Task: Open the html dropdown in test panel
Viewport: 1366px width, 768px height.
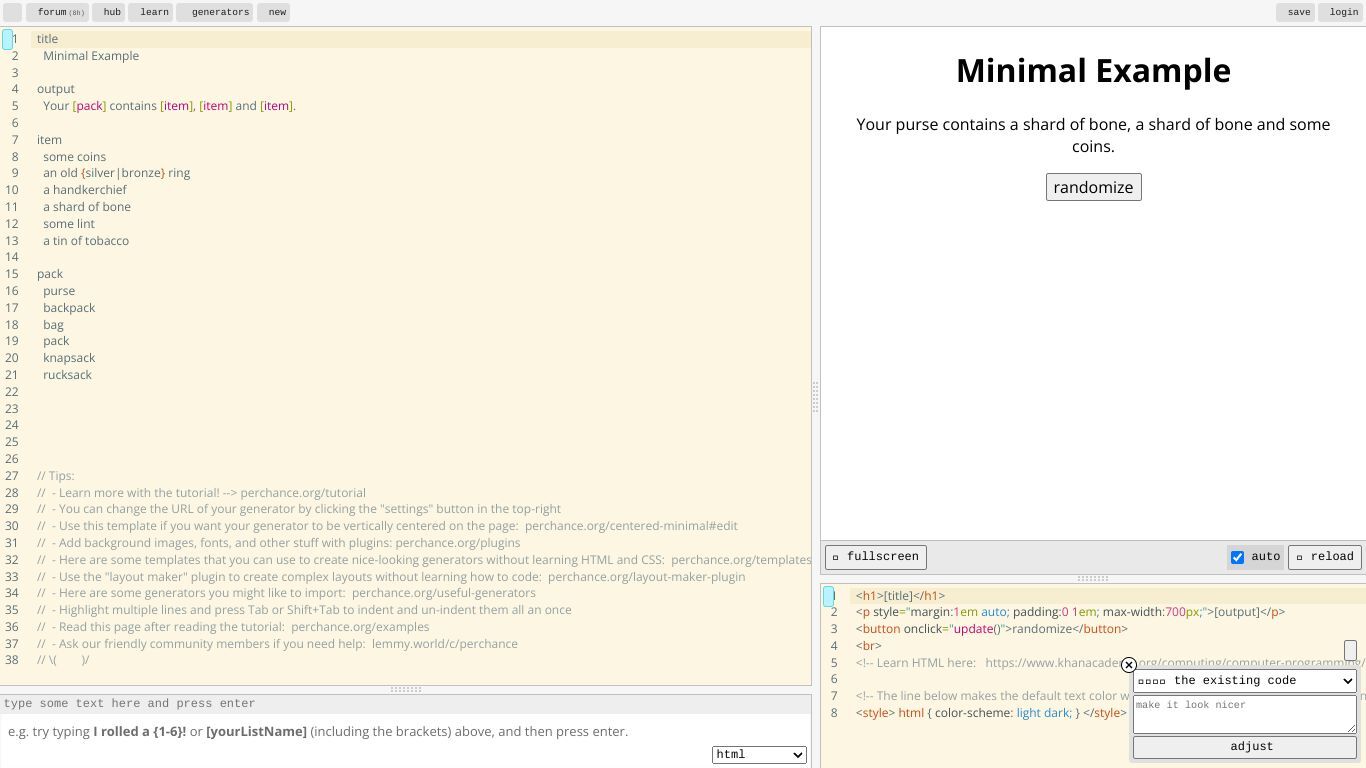Action: [759, 755]
